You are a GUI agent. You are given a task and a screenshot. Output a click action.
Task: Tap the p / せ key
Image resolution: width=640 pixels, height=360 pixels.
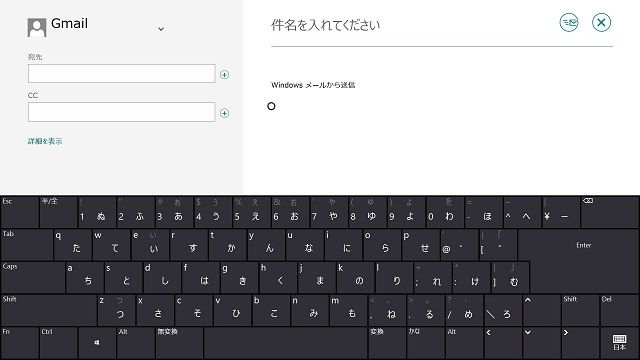tap(420, 244)
